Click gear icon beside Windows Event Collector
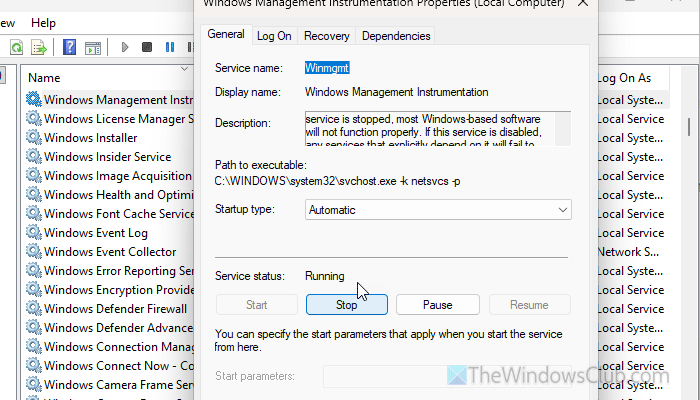This screenshot has width=700, height=400. [33, 251]
